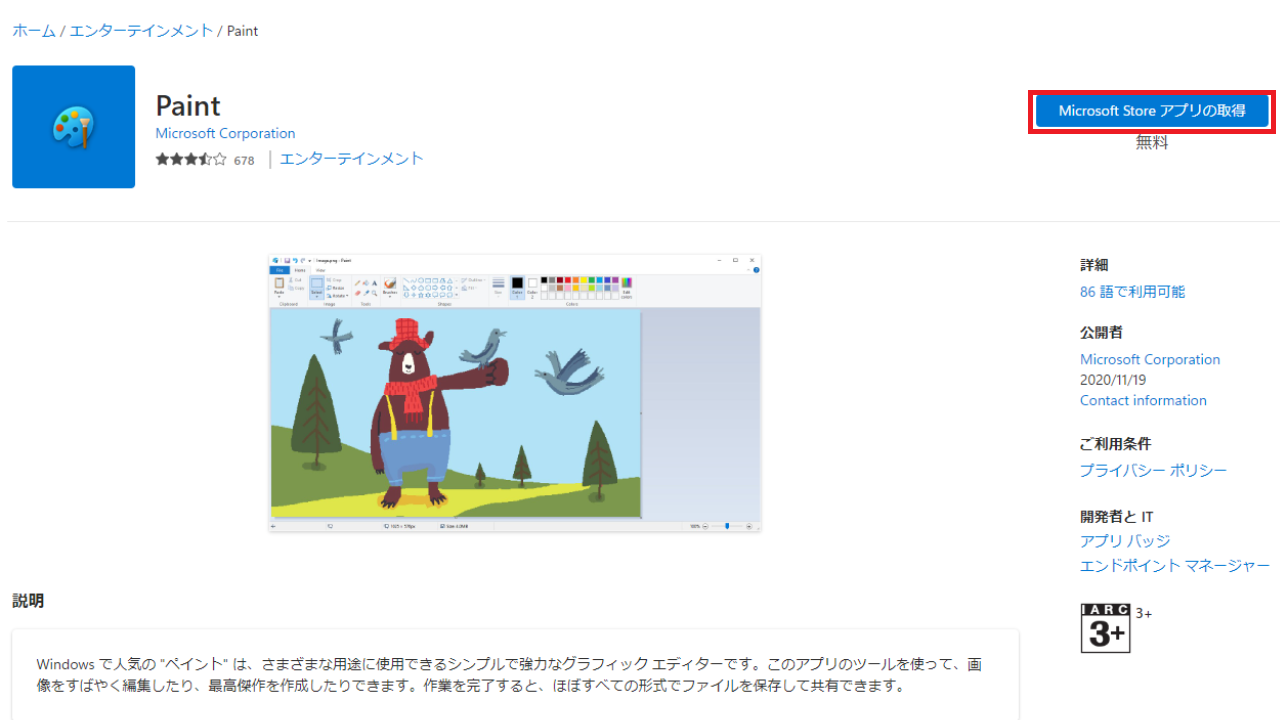This screenshot has width=1280, height=720.
Task: Click the Paint app palette icon
Action: [x=73, y=127]
